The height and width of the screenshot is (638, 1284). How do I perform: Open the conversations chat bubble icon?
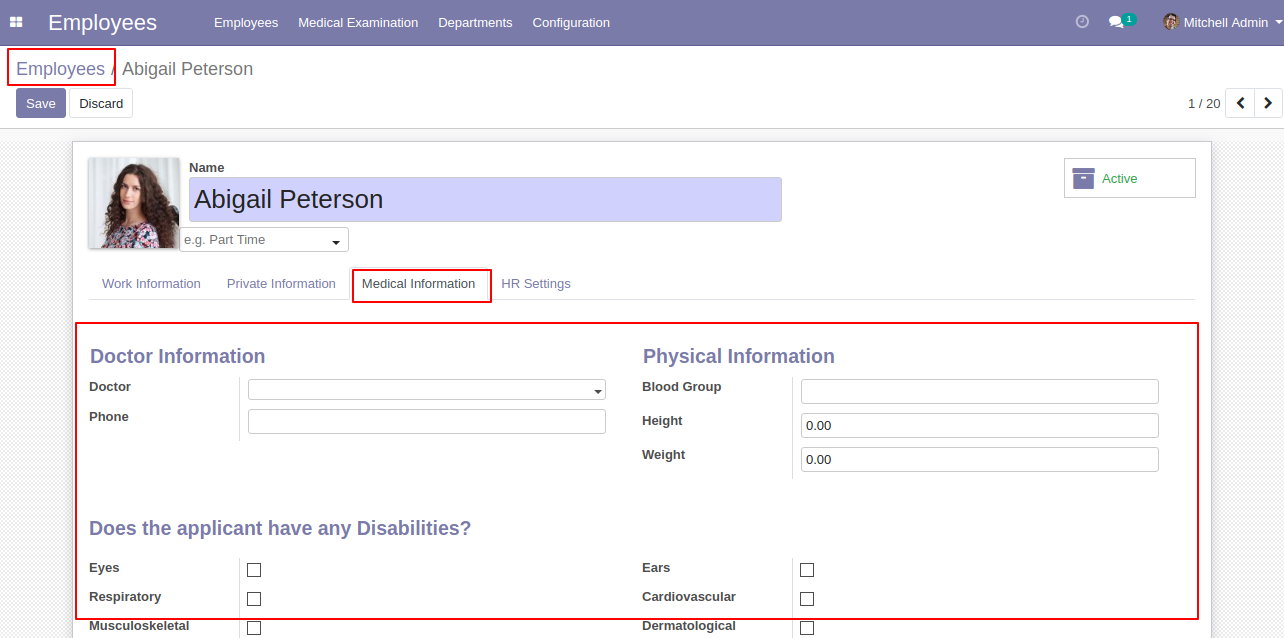(1116, 22)
